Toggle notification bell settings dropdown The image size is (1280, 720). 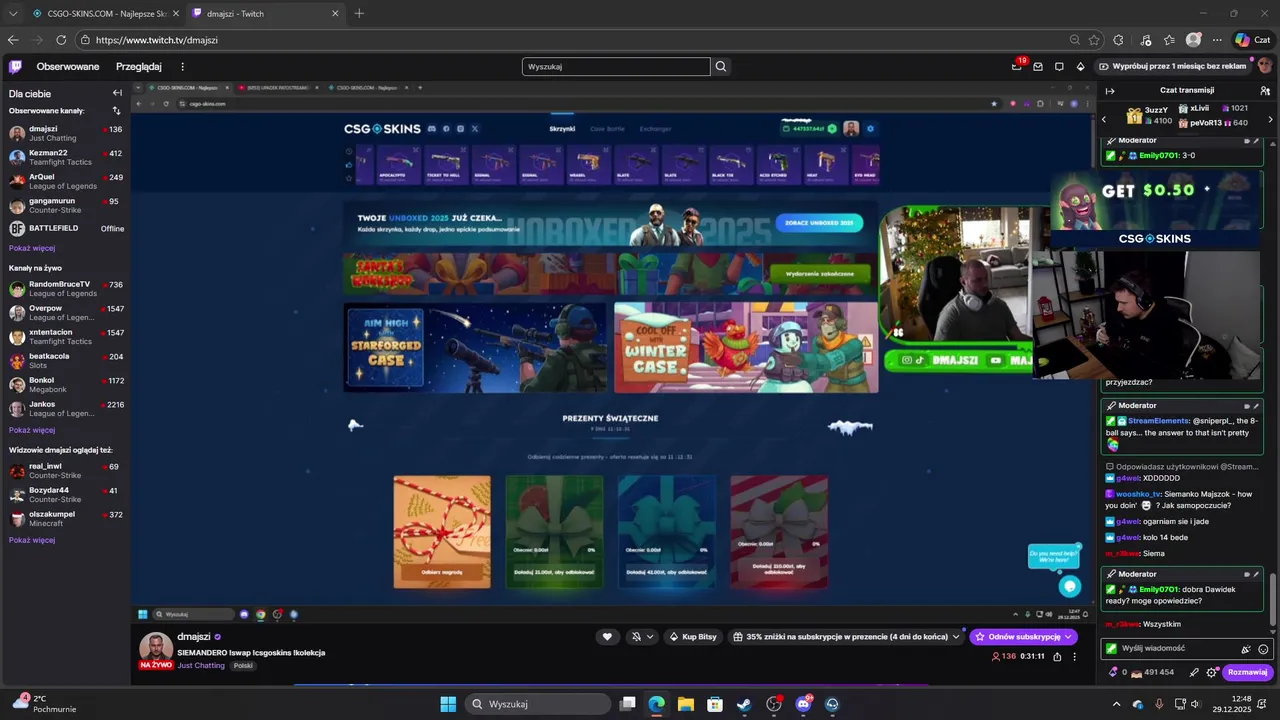(x=641, y=636)
